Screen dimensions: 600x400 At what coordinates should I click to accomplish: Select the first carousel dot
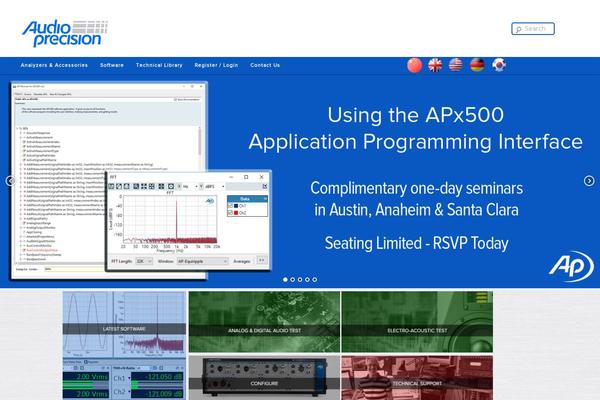[x=285, y=280]
